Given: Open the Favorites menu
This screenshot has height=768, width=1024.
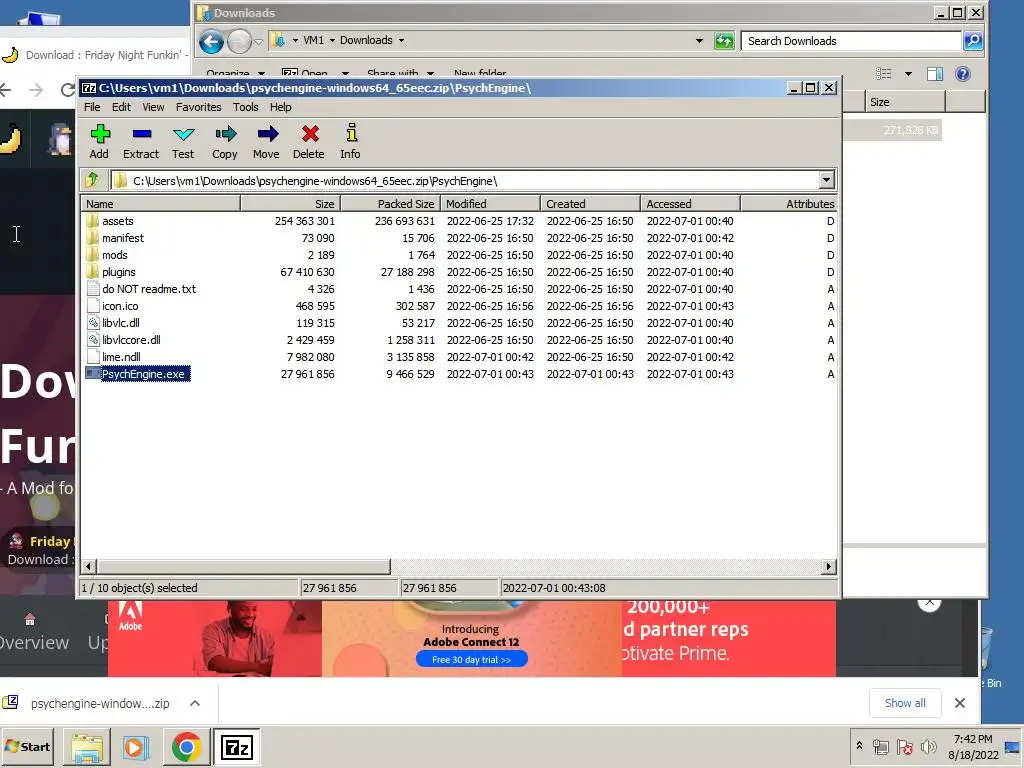Looking at the screenshot, I should pos(199,107).
